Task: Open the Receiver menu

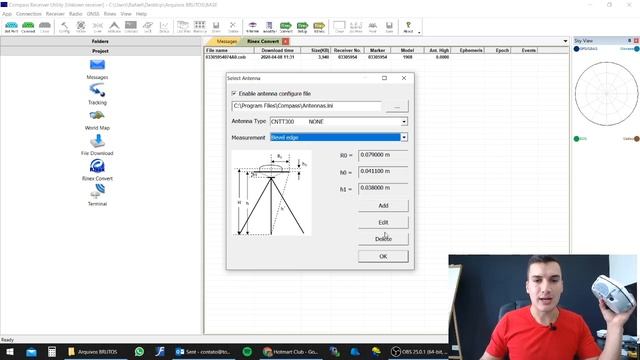Action: click(x=55, y=14)
